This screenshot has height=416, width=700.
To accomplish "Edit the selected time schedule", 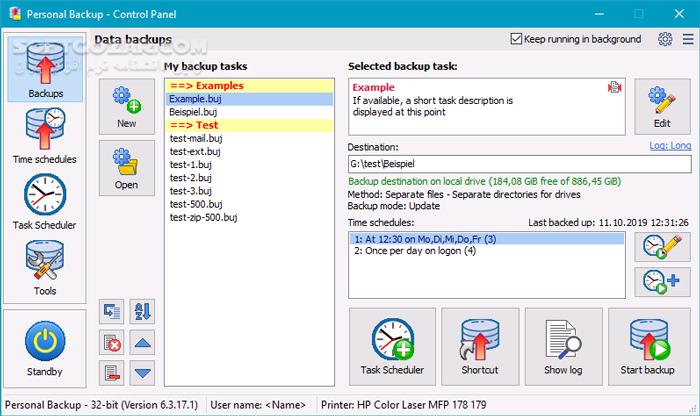I will point(662,247).
